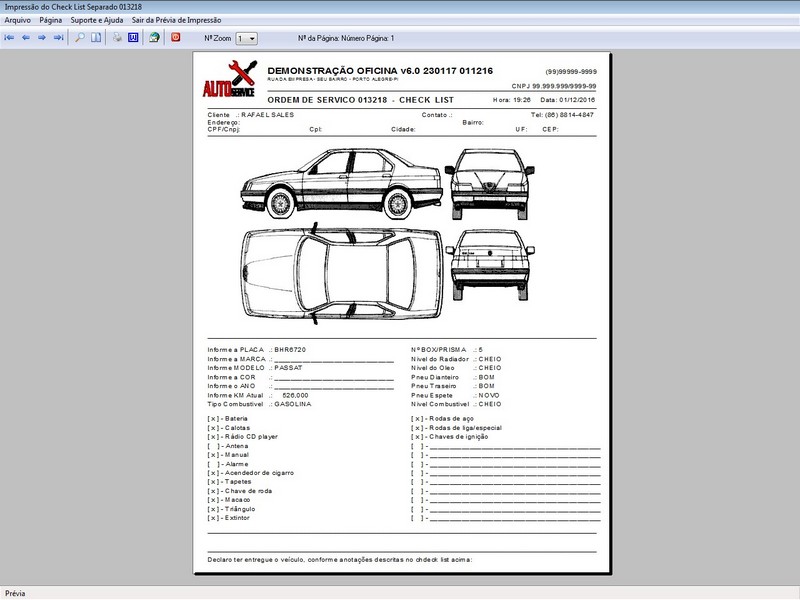Click the Data: 01/12/2016 text
800x600 pixels.
pyautogui.click(x=567, y=100)
